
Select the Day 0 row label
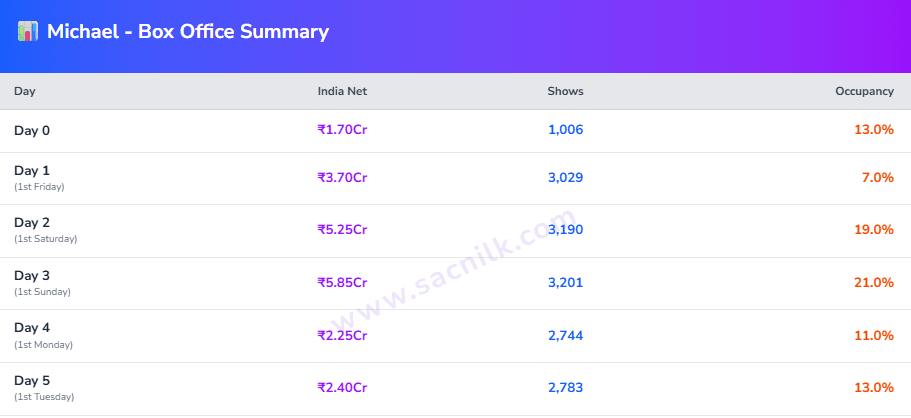(x=32, y=130)
